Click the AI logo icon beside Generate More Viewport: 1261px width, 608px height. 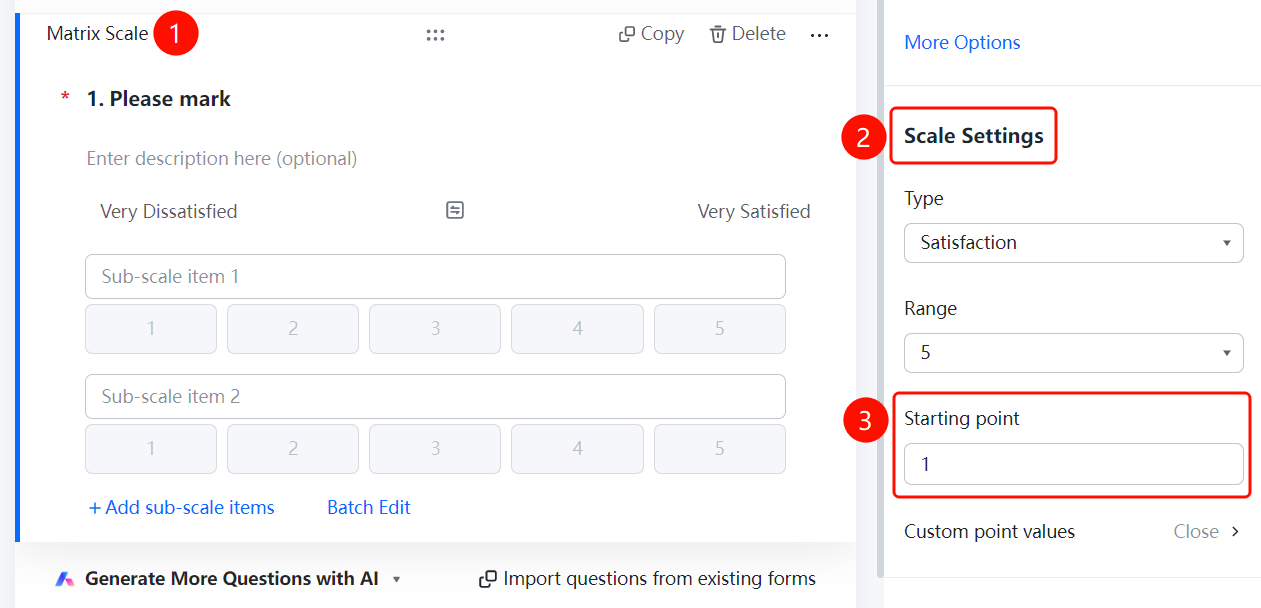click(x=65, y=579)
